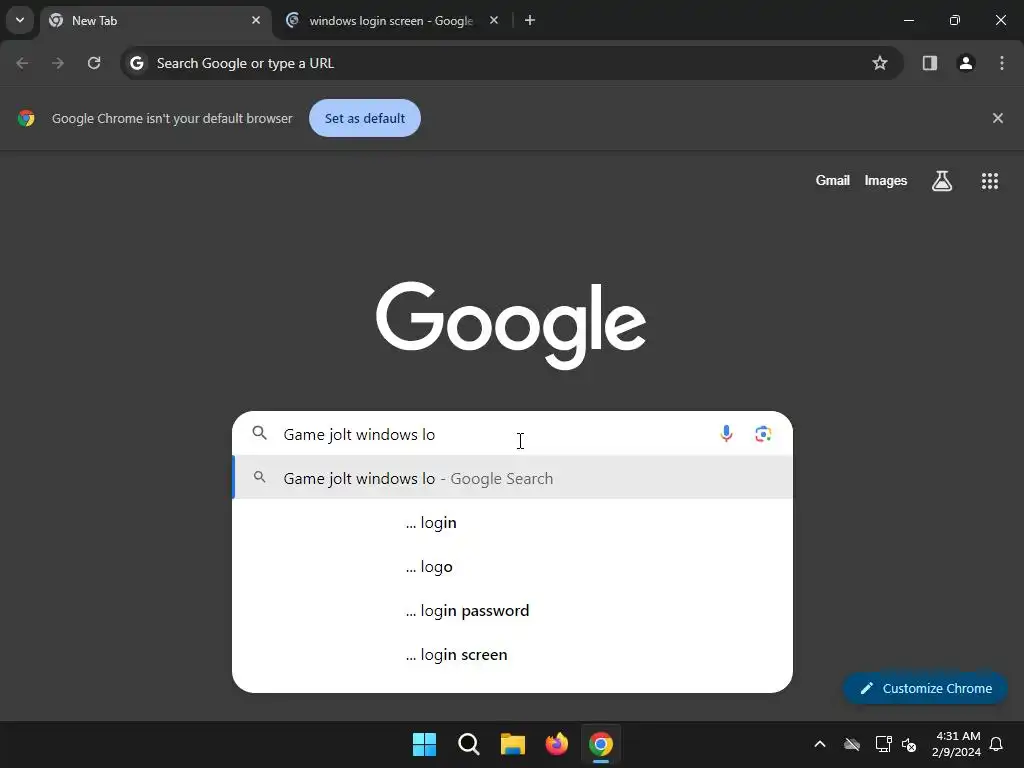Show hidden system tray icons
1024x768 pixels.
pyautogui.click(x=820, y=744)
